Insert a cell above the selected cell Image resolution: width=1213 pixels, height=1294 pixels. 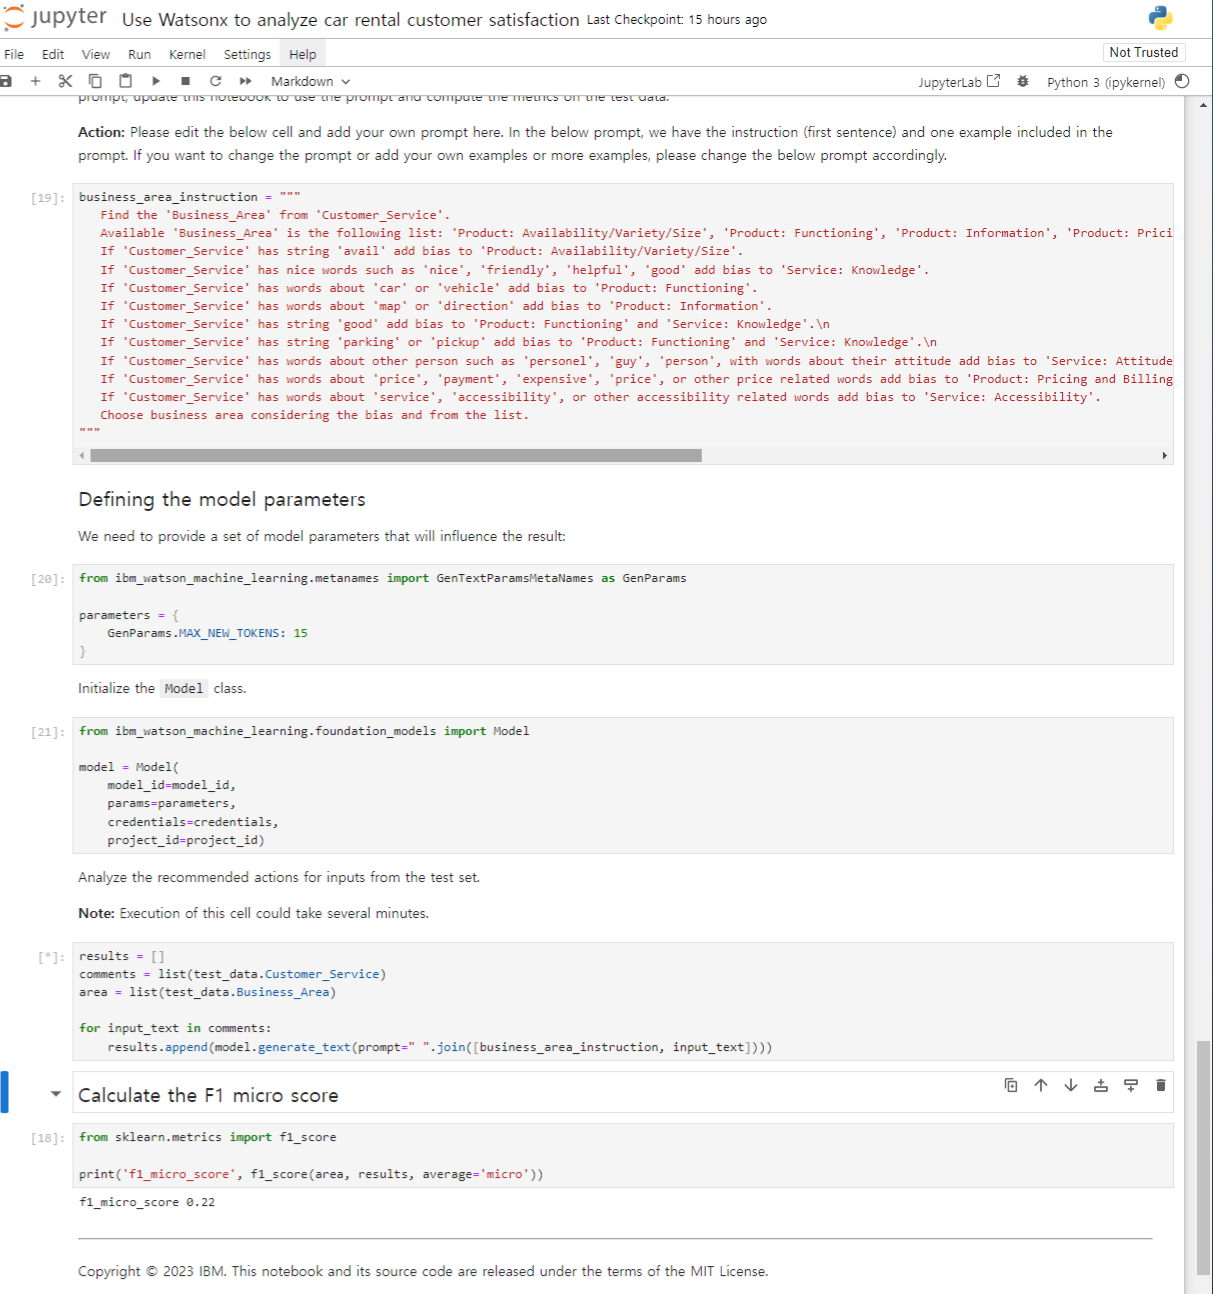coord(1101,1085)
